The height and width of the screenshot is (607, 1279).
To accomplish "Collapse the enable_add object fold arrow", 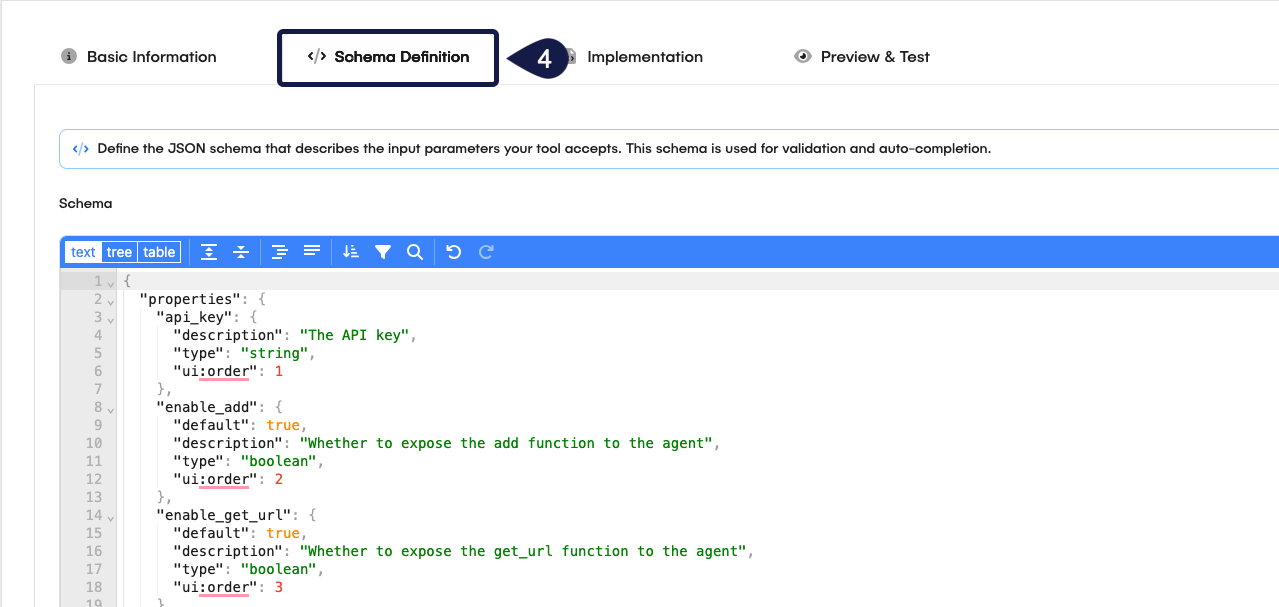I will [x=112, y=409].
